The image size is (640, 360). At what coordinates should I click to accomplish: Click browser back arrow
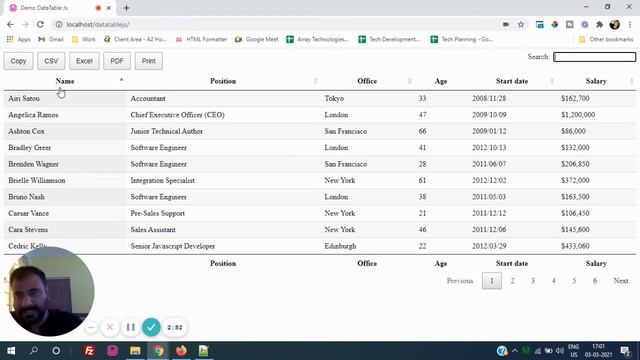coord(10,24)
